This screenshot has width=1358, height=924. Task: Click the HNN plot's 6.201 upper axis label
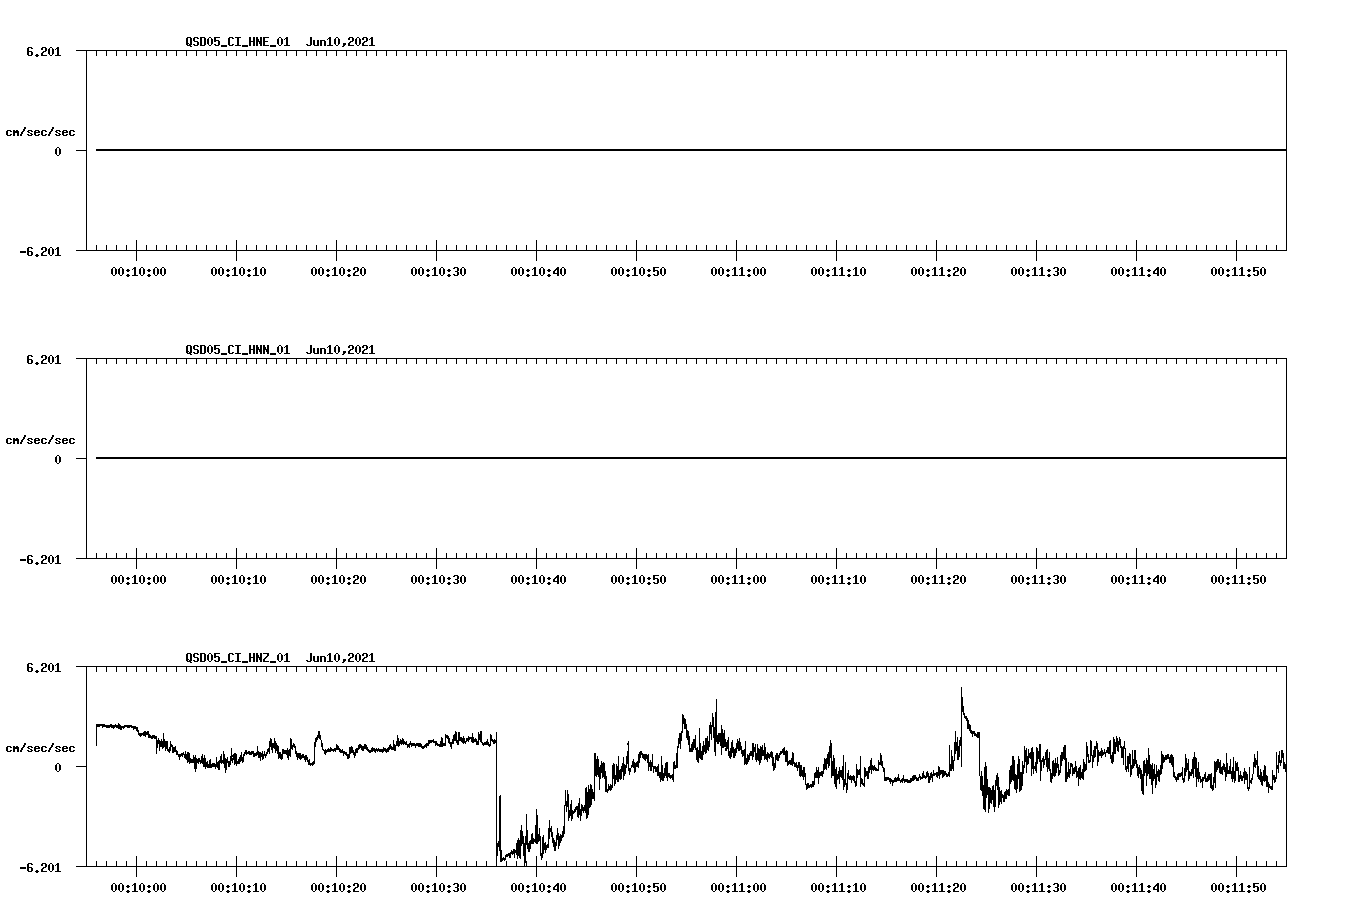tap(43, 359)
